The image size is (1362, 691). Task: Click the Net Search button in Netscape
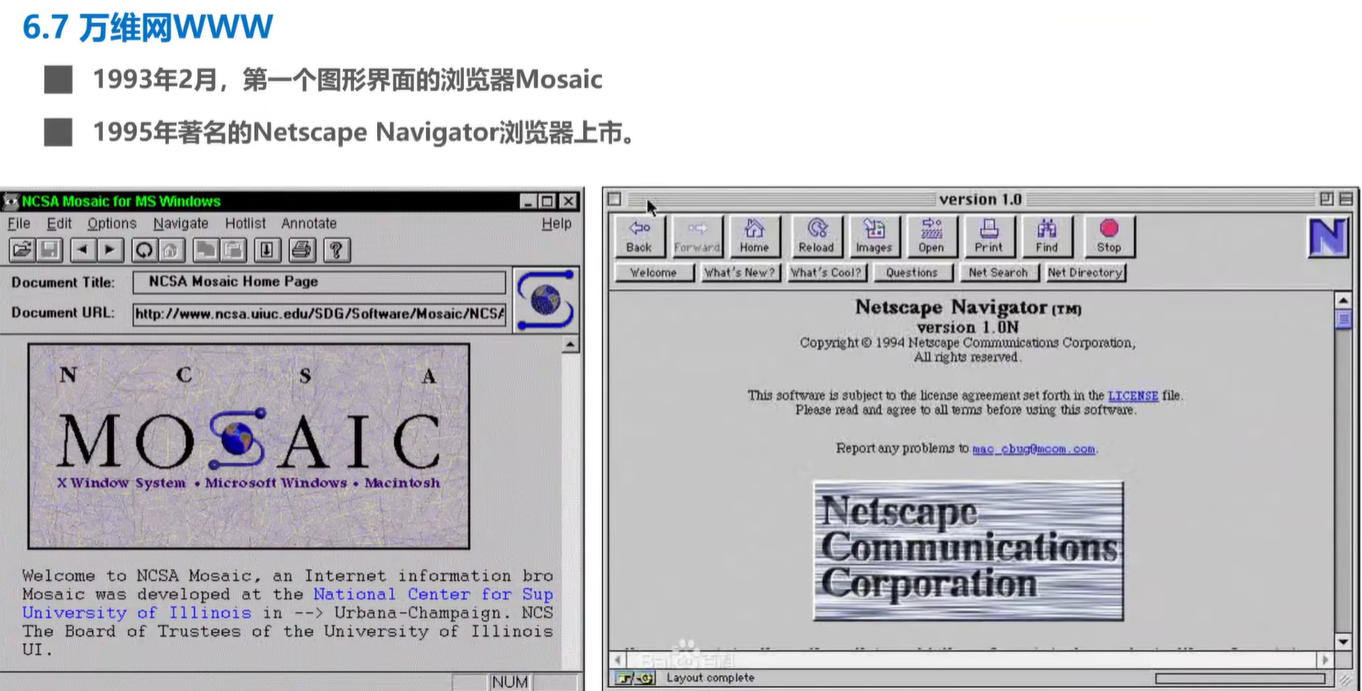[998, 272]
